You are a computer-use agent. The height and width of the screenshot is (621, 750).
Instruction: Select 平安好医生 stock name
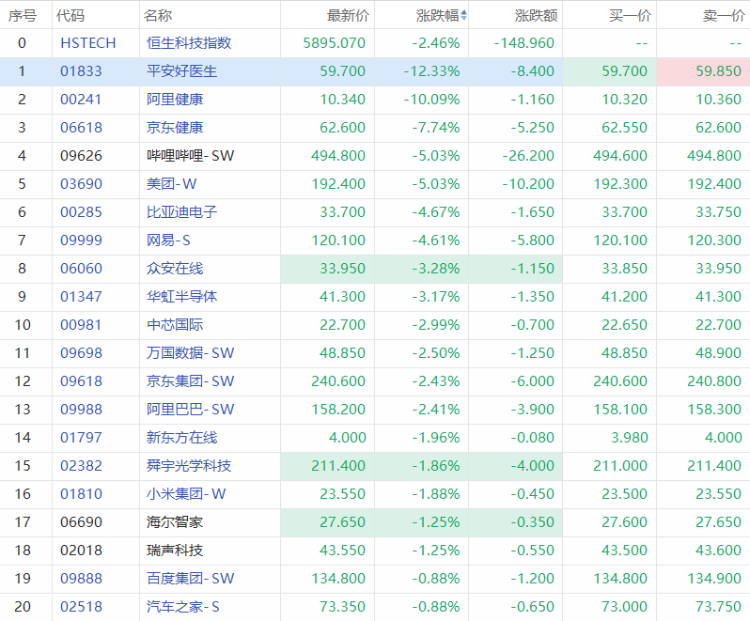coord(182,71)
